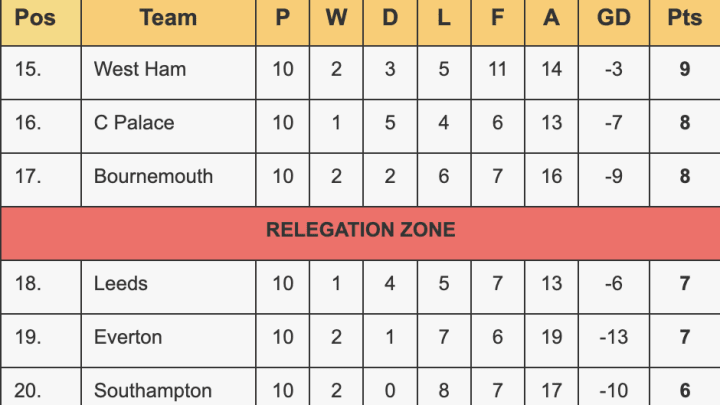Select Bournemouth's goal difference of -9
Image resolution: width=720 pixels, height=405 pixels.
coord(613,176)
